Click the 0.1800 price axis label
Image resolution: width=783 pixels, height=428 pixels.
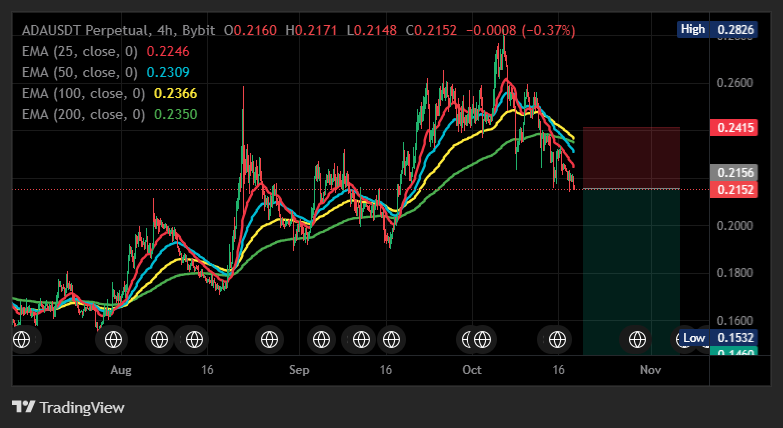[735, 273]
